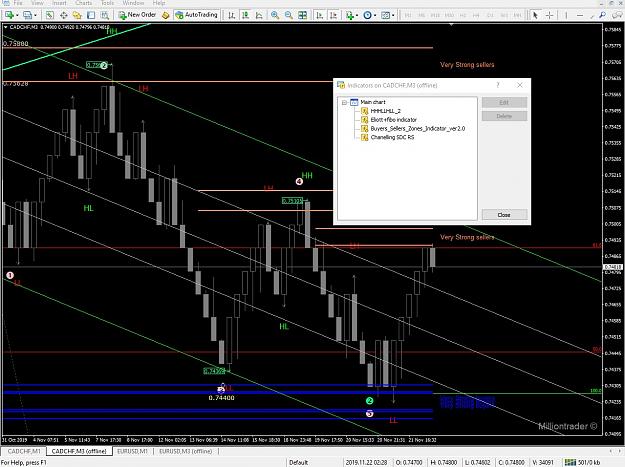Open the Market Watch panel icon

click(x=49, y=15)
